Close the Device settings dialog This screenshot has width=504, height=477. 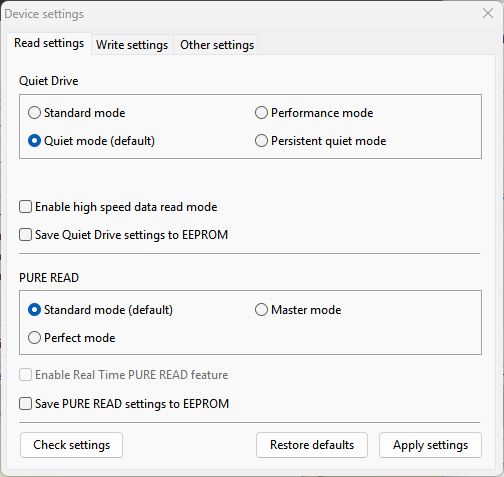[x=488, y=13]
